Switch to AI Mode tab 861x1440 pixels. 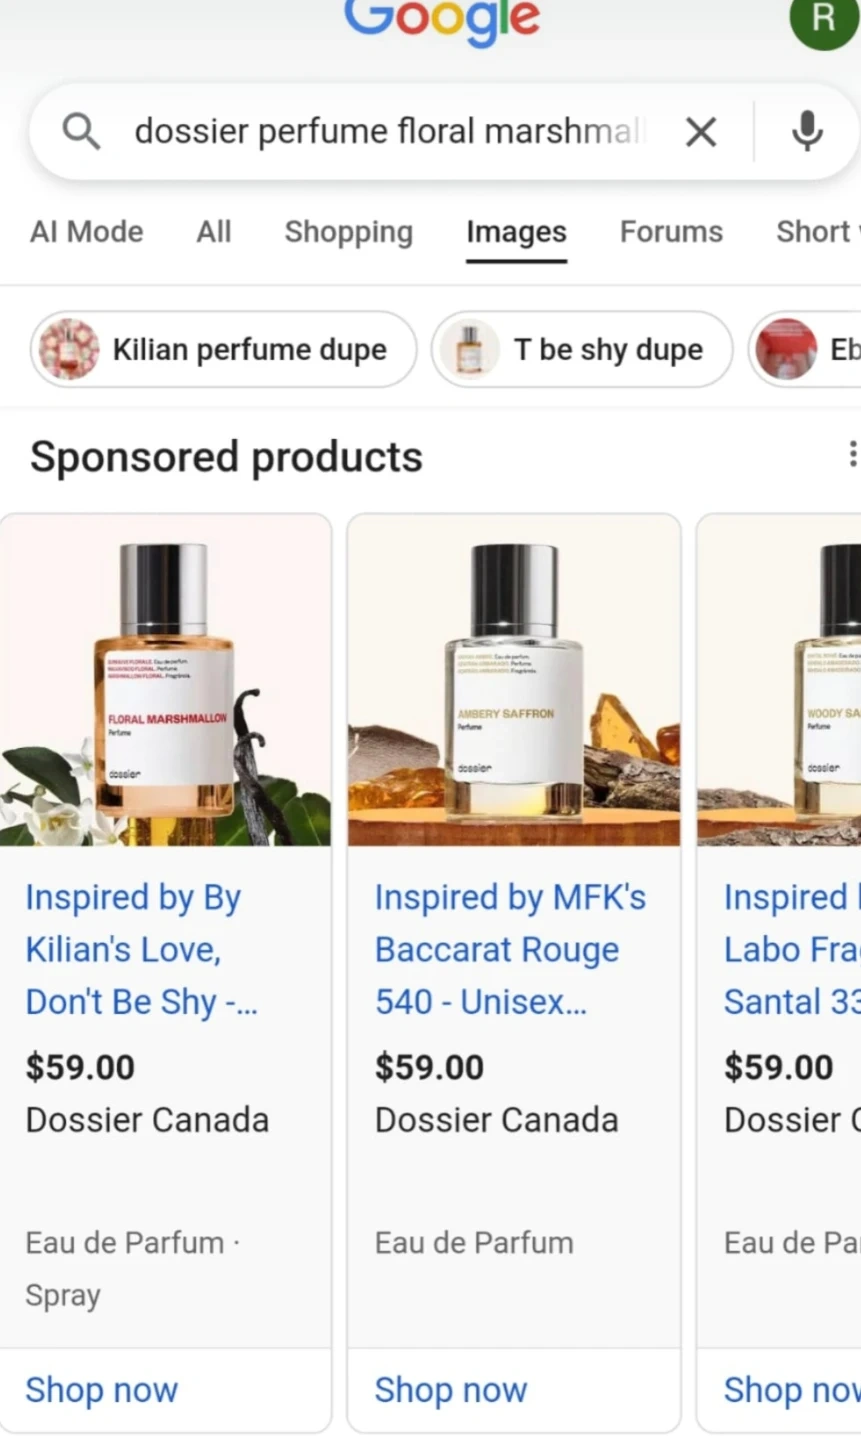[87, 232]
